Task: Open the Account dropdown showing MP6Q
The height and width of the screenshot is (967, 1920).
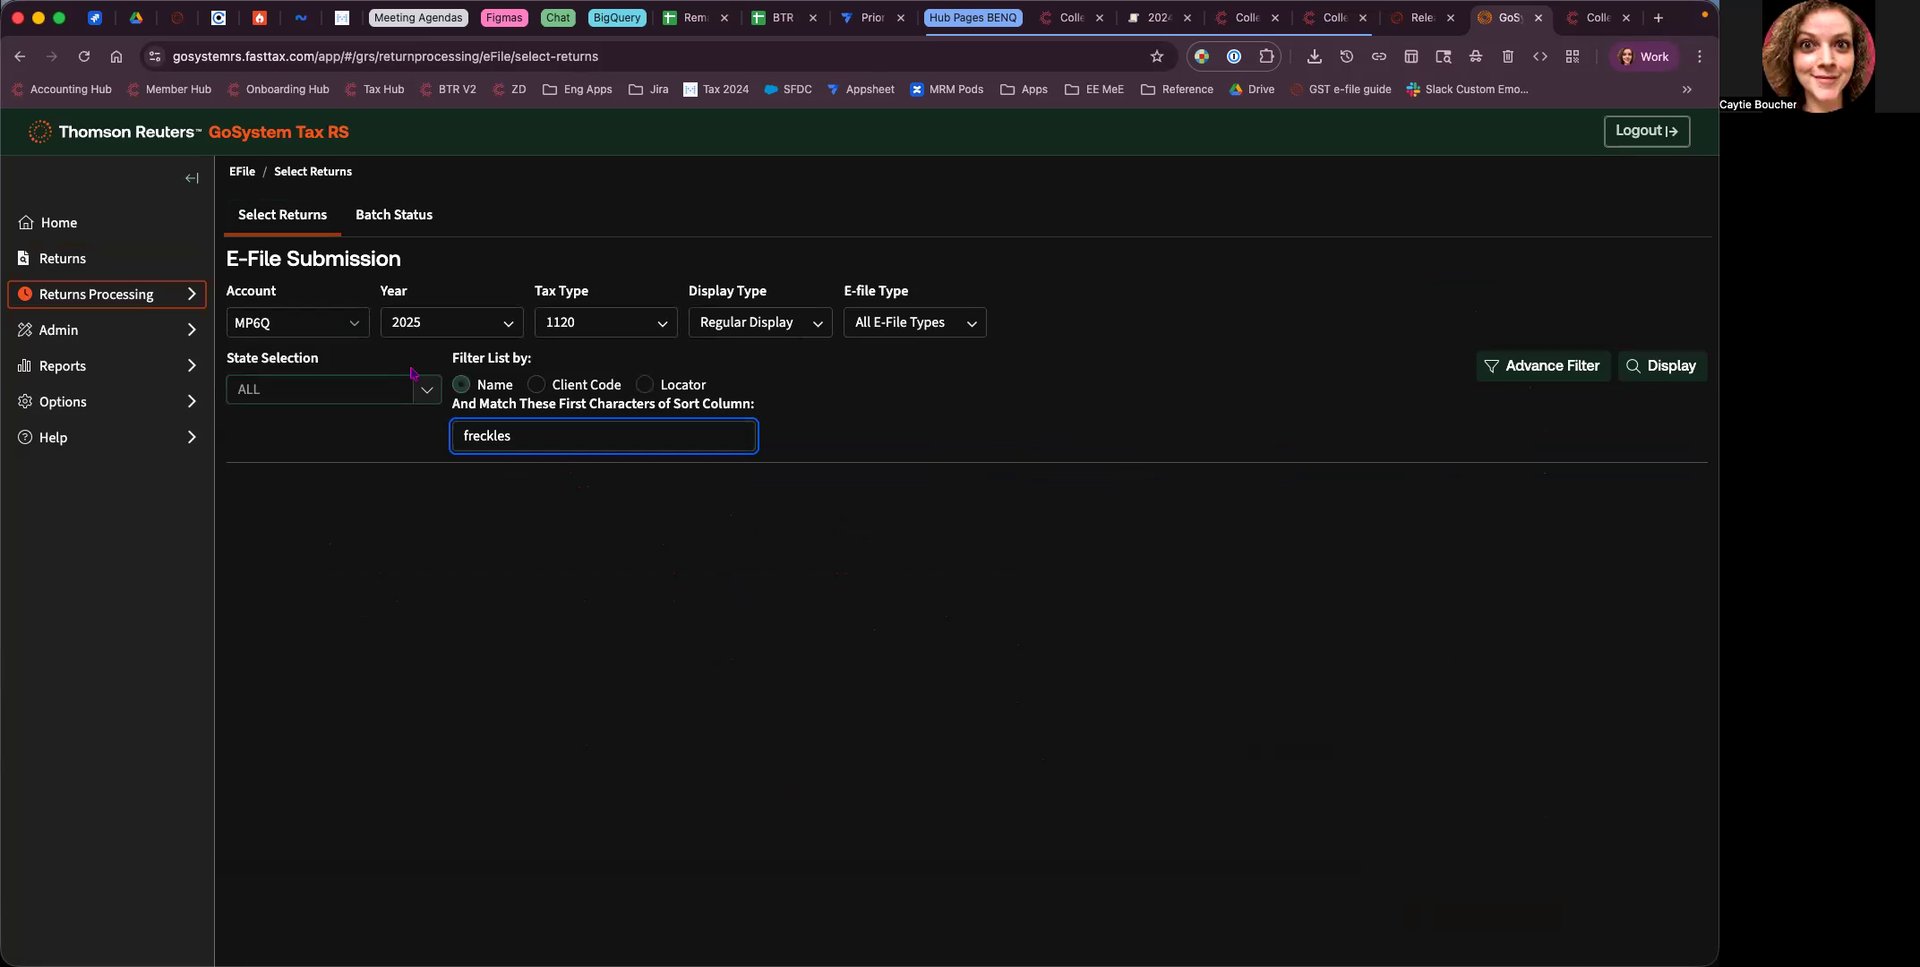Action: pyautogui.click(x=297, y=323)
